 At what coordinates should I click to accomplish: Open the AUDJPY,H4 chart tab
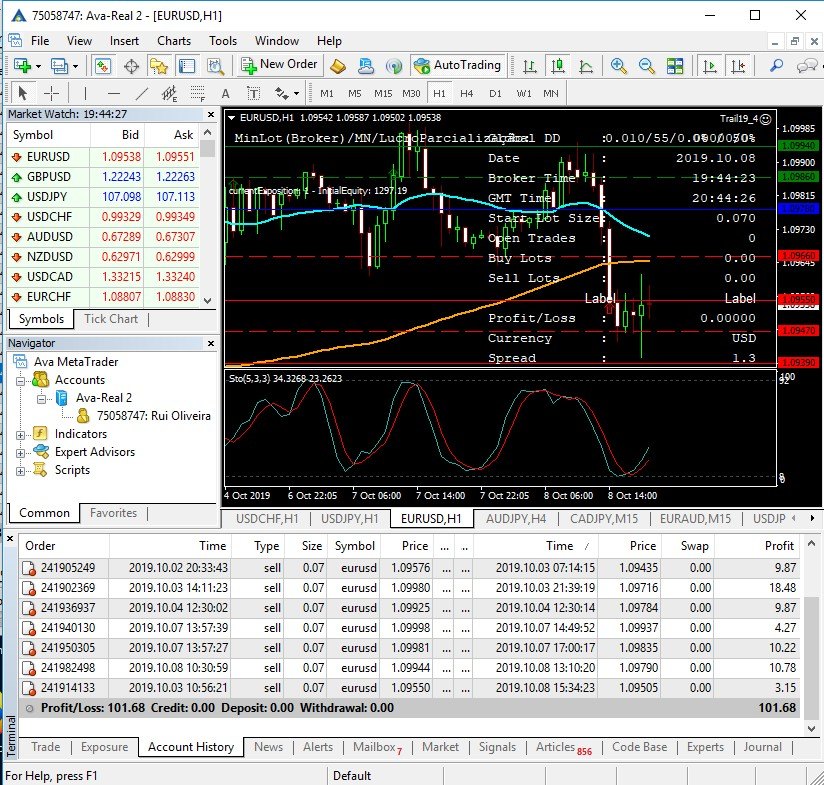(x=516, y=519)
